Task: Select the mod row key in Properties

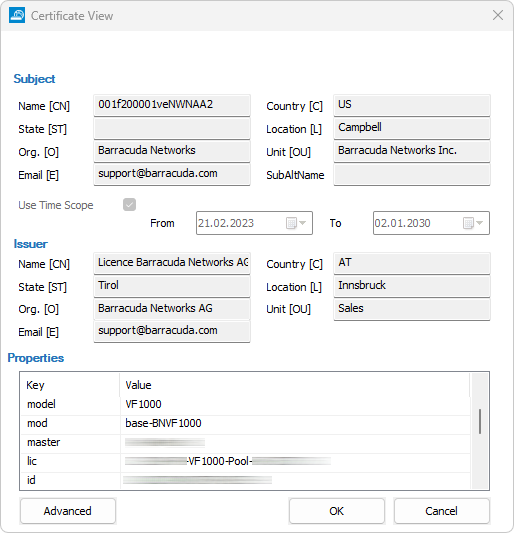Action: (37, 423)
